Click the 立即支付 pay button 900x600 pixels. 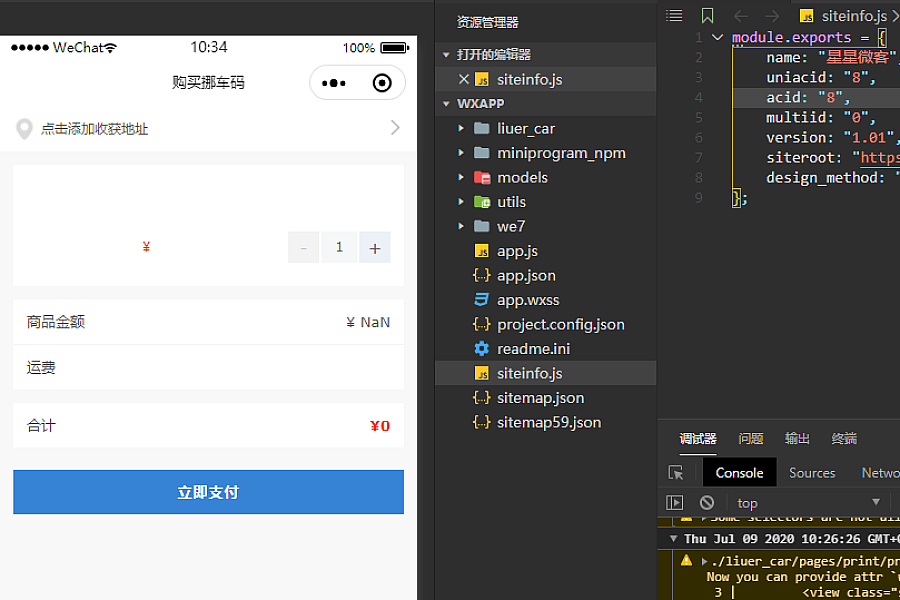[x=208, y=492]
